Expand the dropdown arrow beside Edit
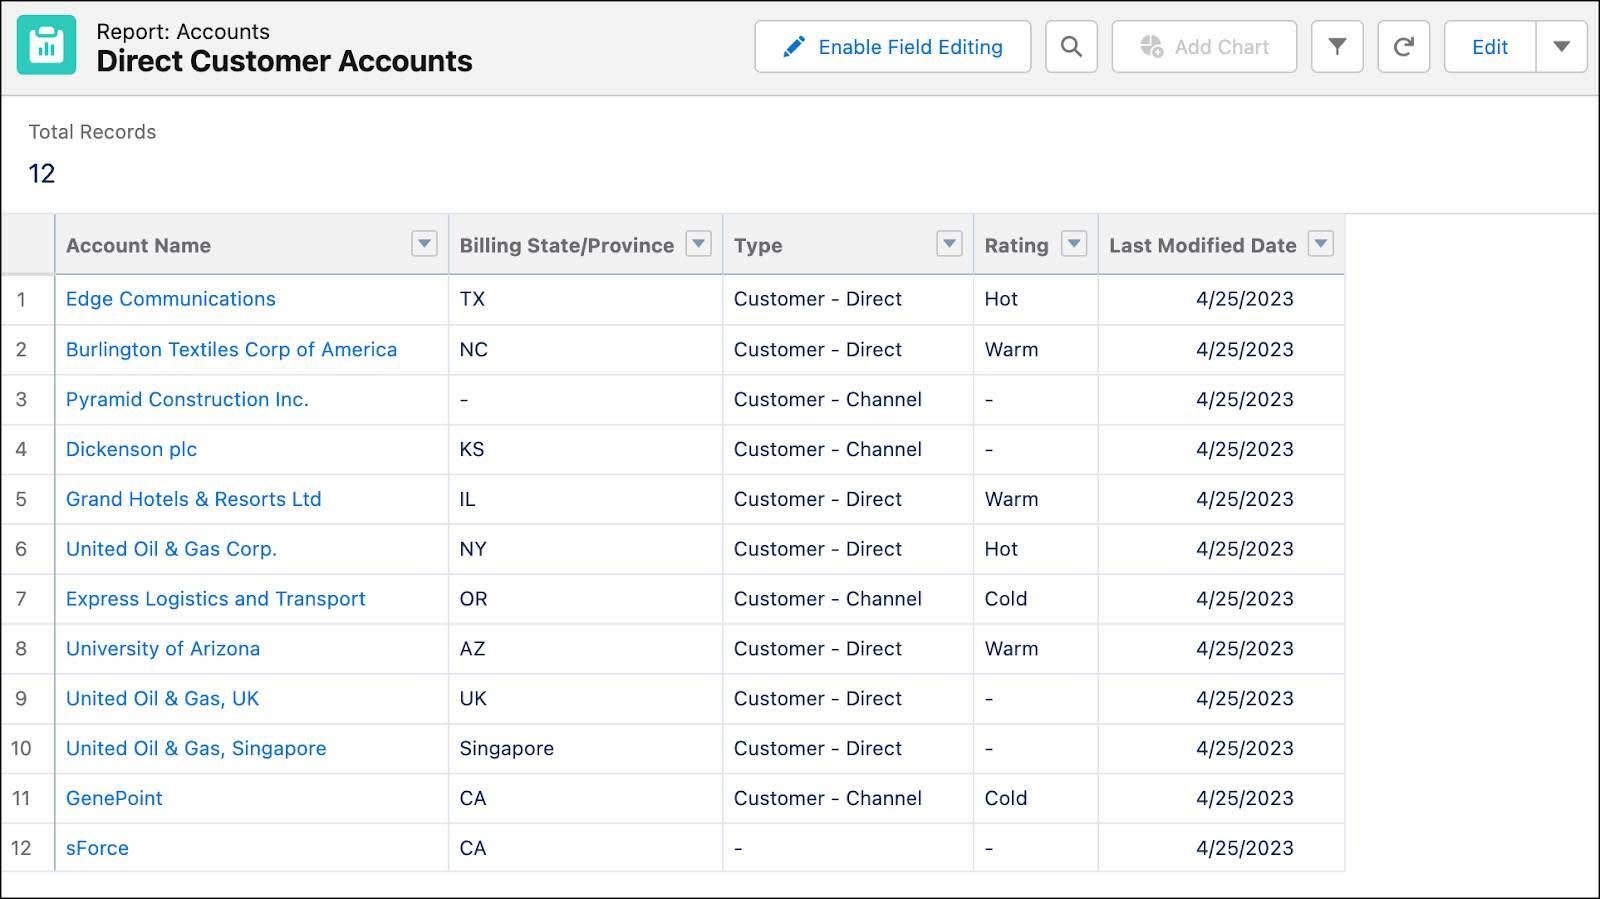This screenshot has height=899, width=1600. [1561, 47]
